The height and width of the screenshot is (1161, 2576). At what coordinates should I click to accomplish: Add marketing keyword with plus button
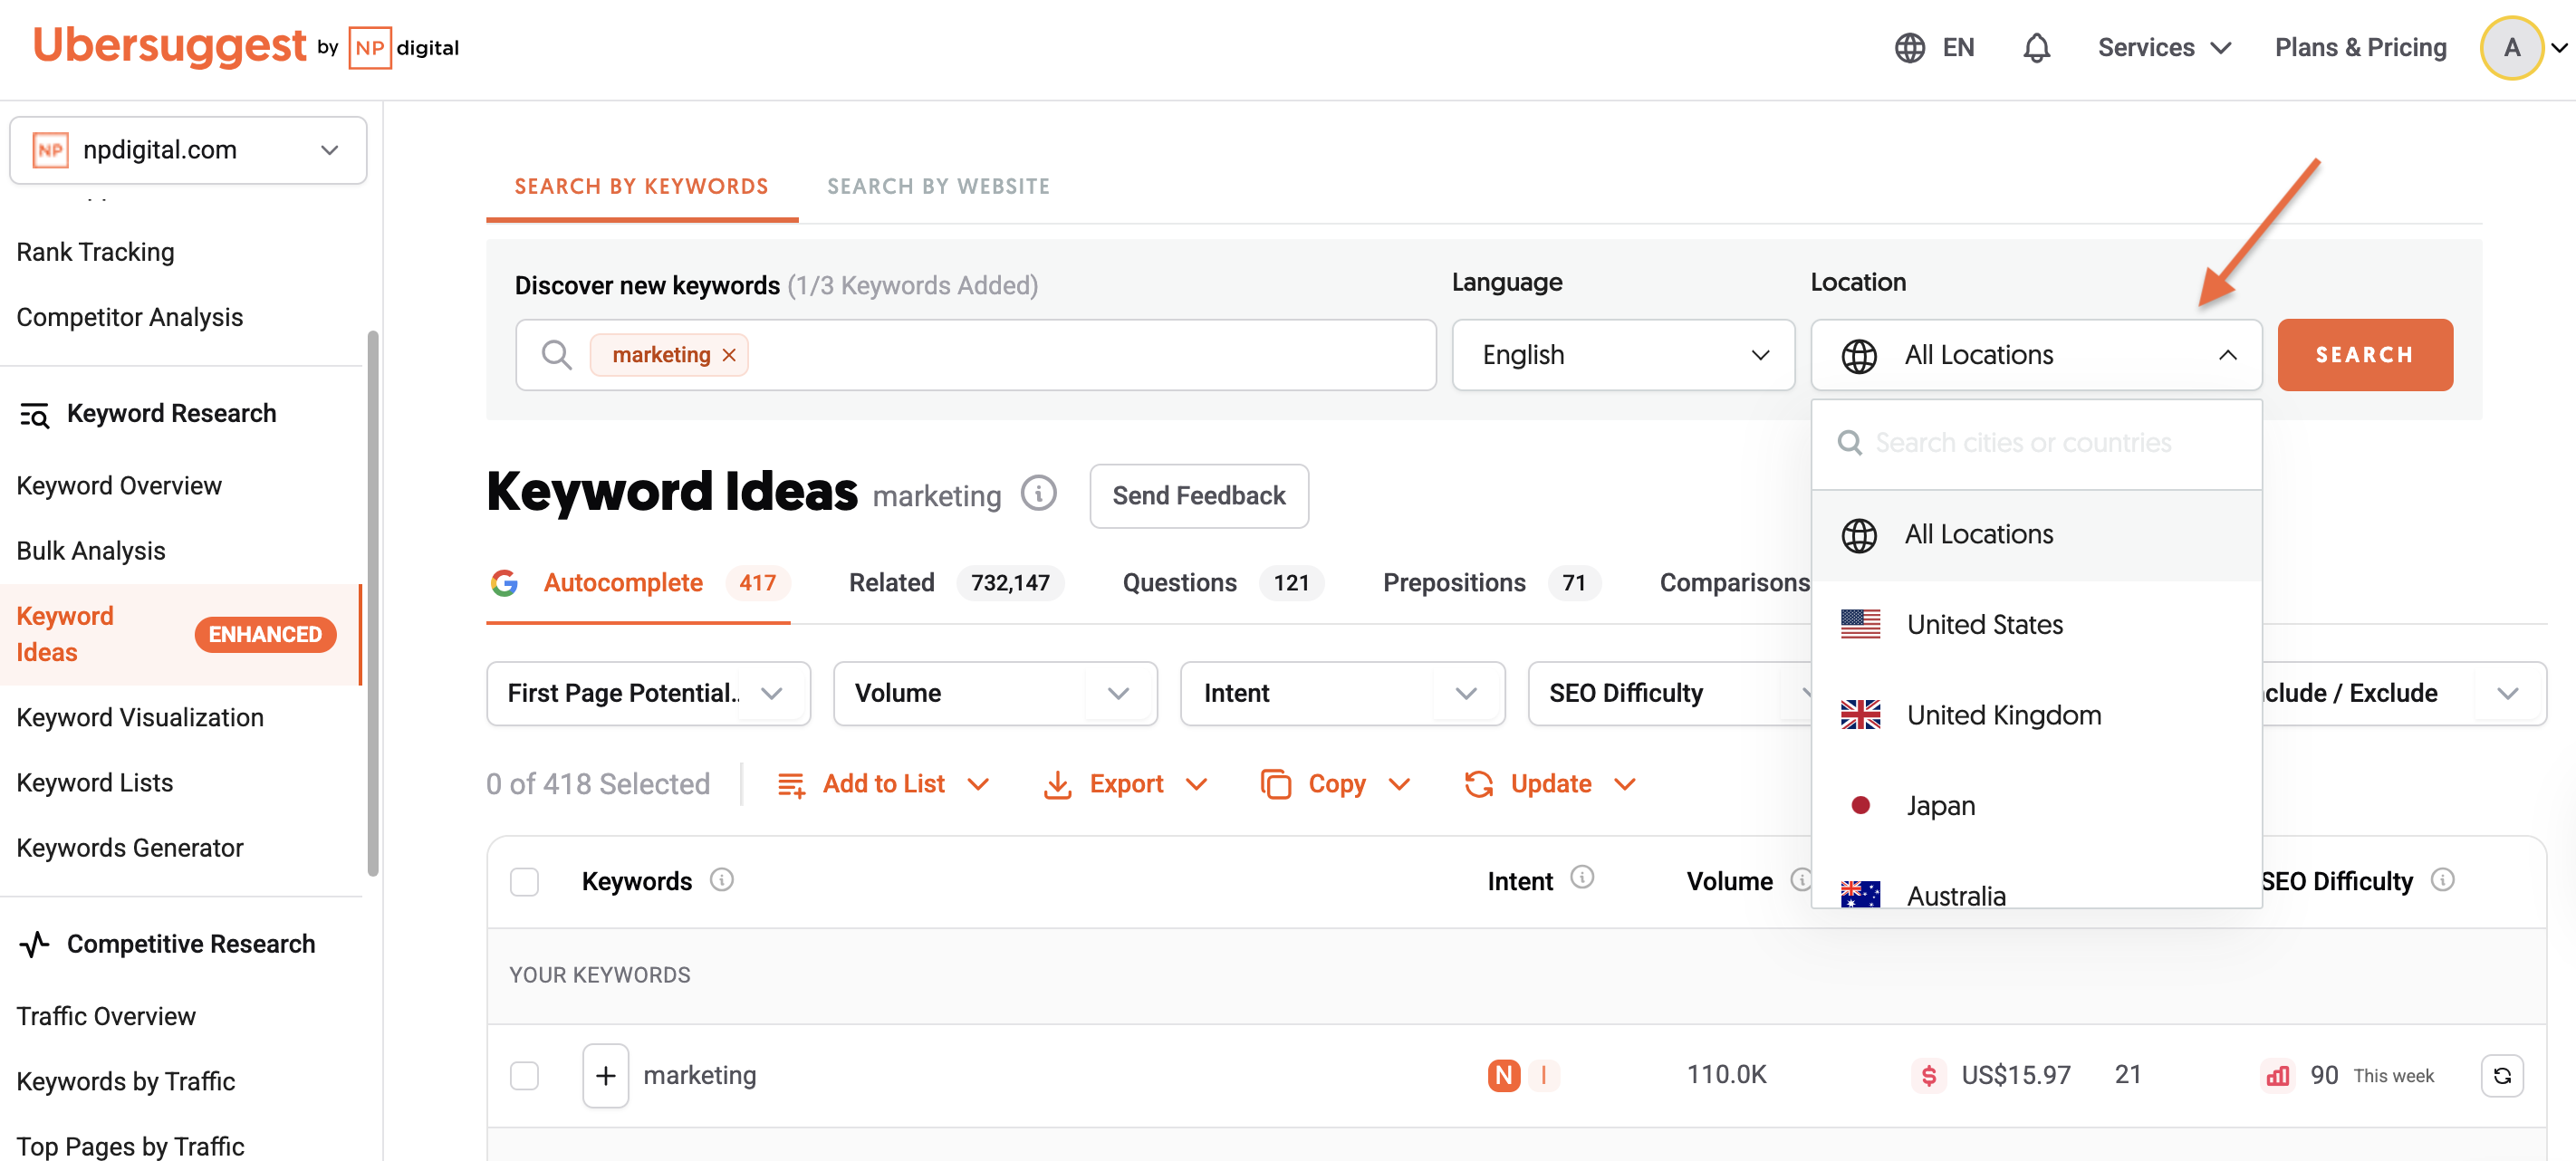(605, 1076)
